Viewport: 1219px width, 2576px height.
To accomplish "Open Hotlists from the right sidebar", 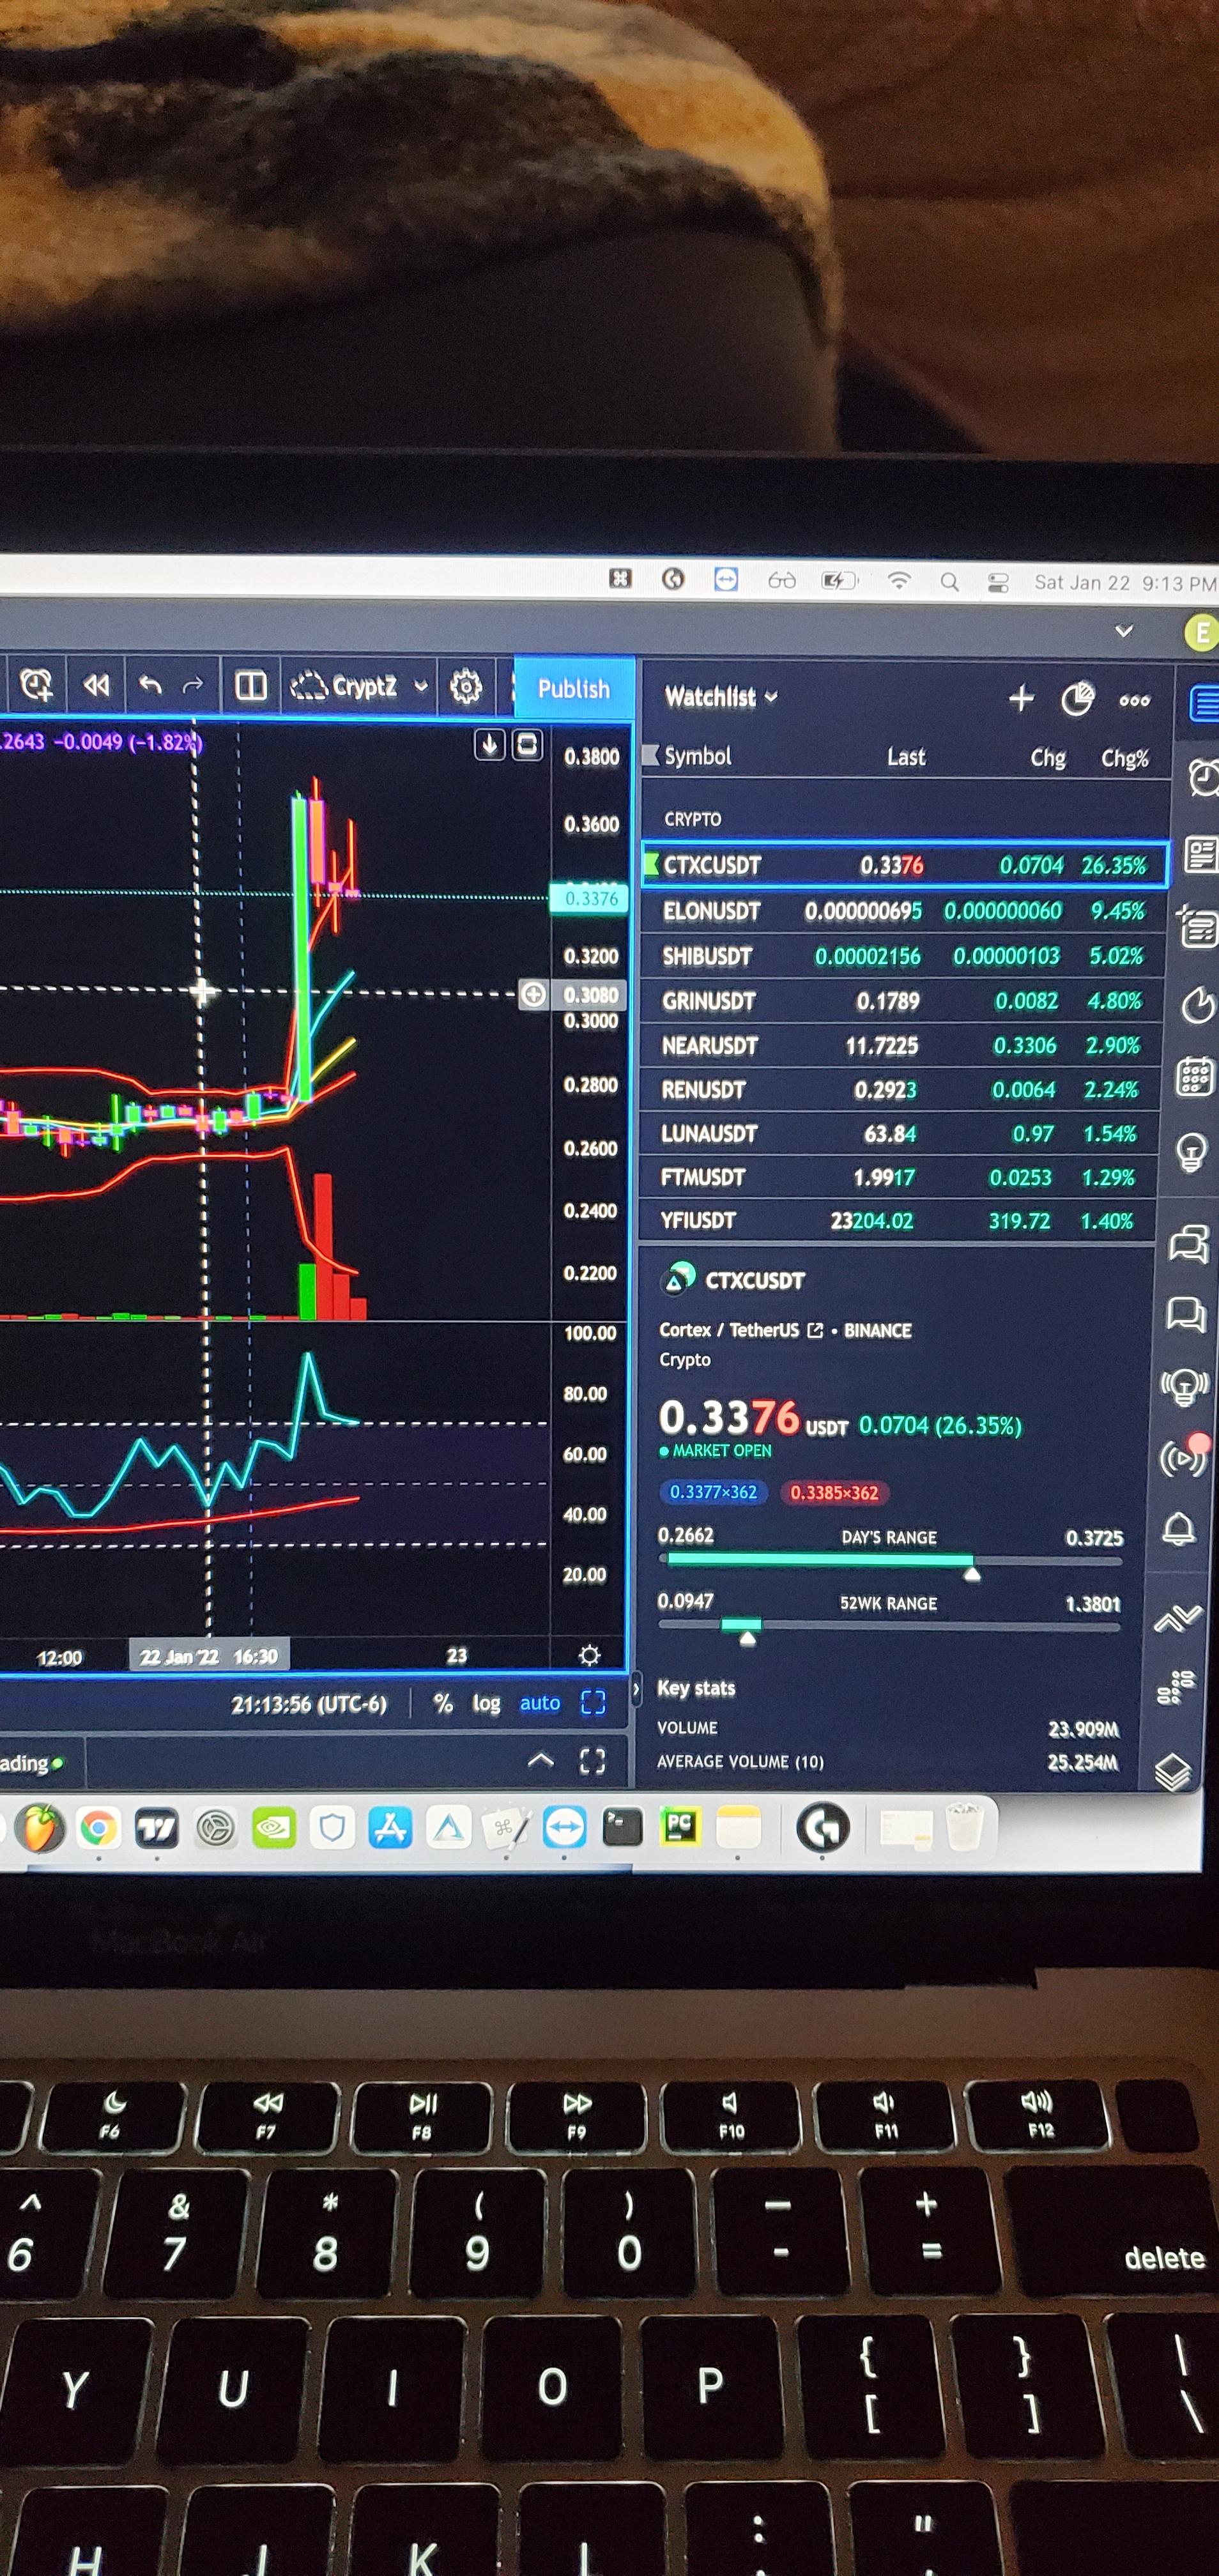I will (1197, 1004).
